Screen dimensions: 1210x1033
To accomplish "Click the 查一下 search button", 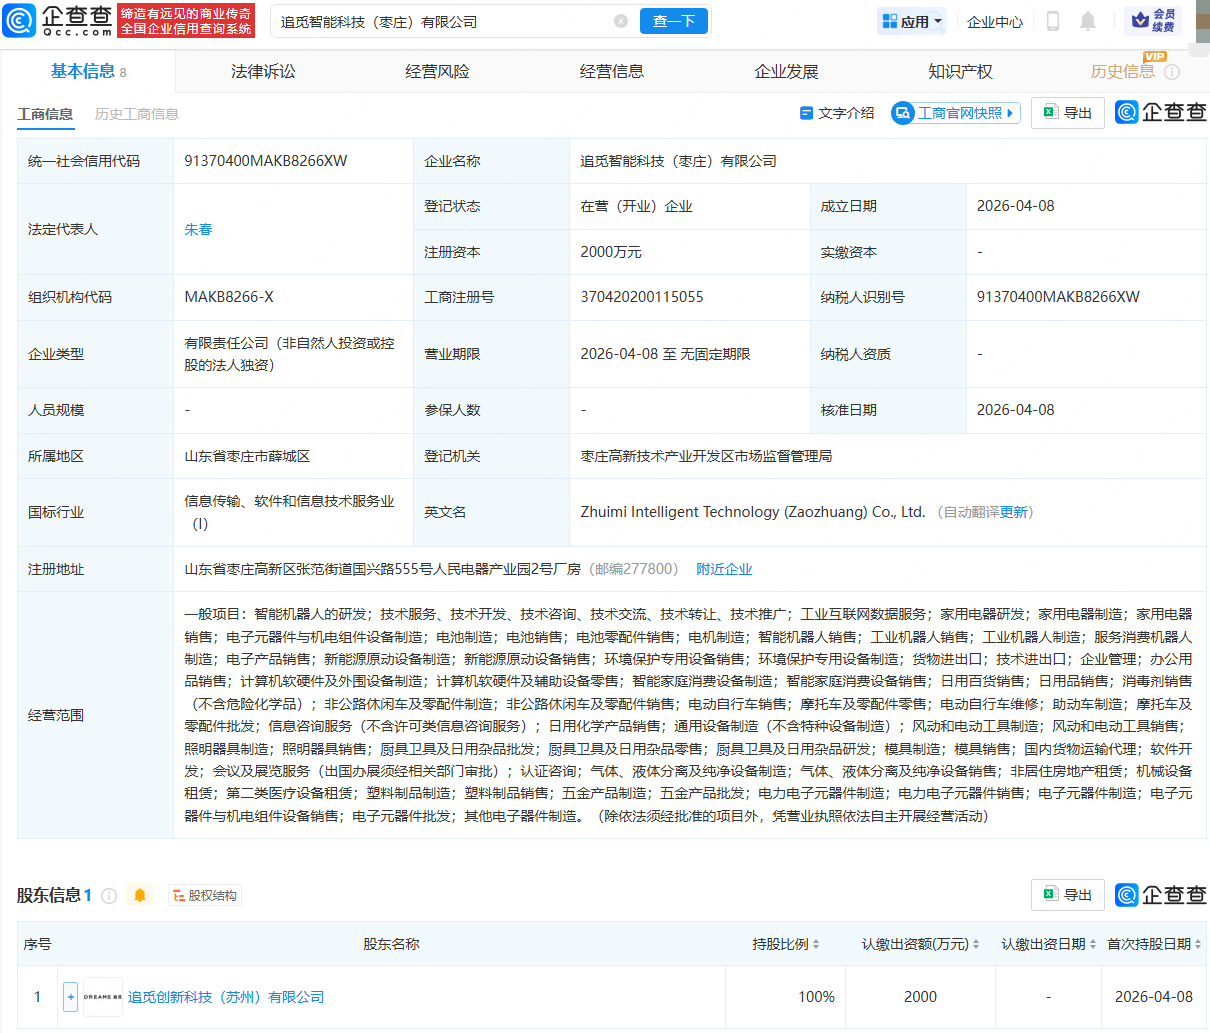I will click(673, 20).
